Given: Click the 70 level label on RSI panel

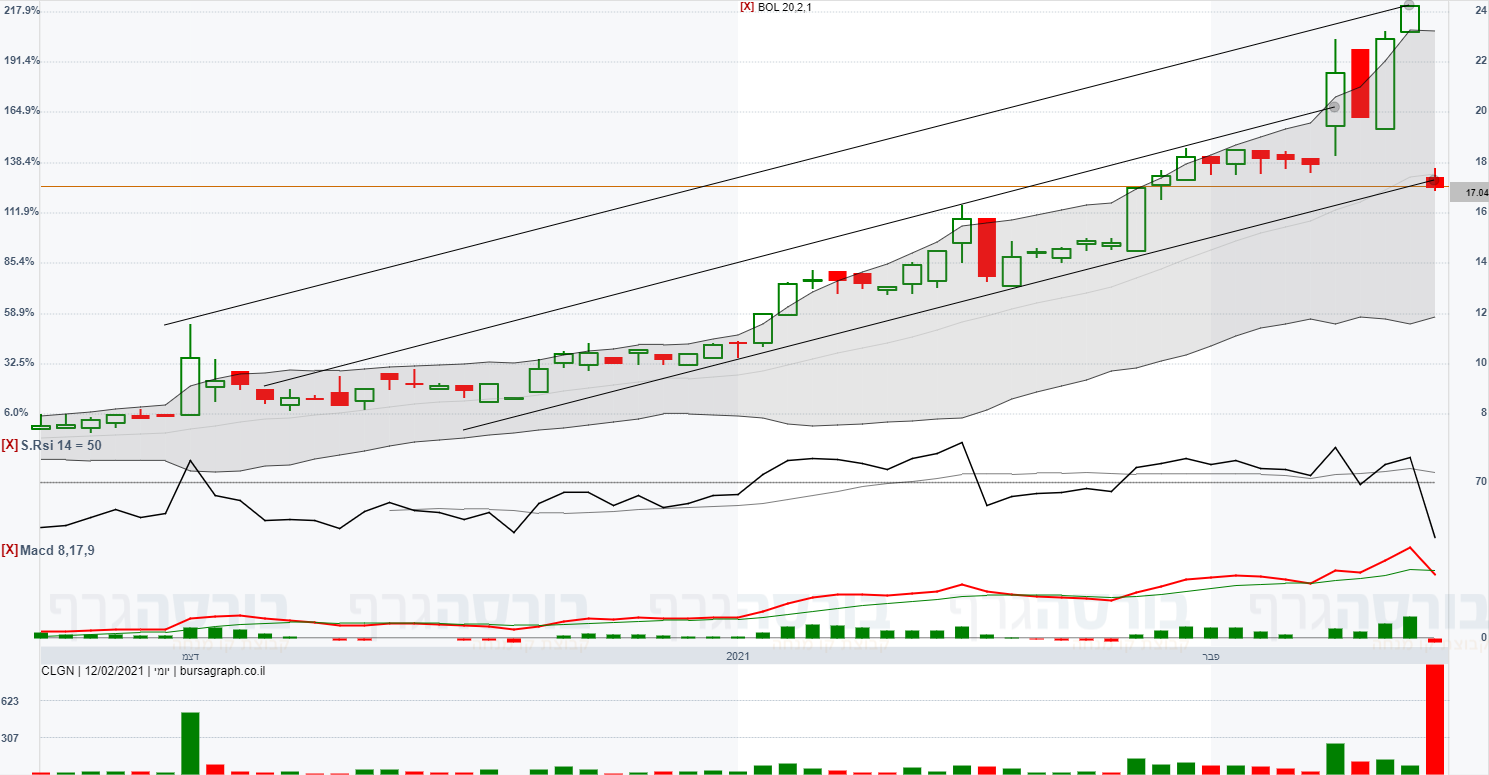Looking at the screenshot, I should tap(1480, 482).
